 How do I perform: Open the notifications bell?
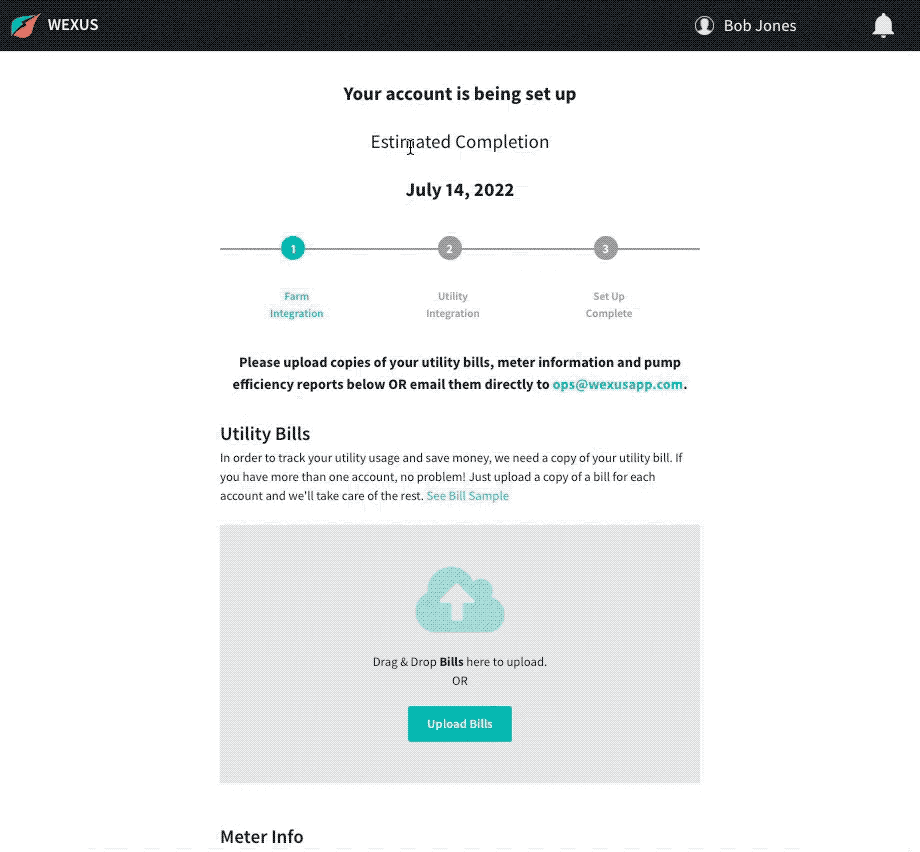[x=882, y=25]
